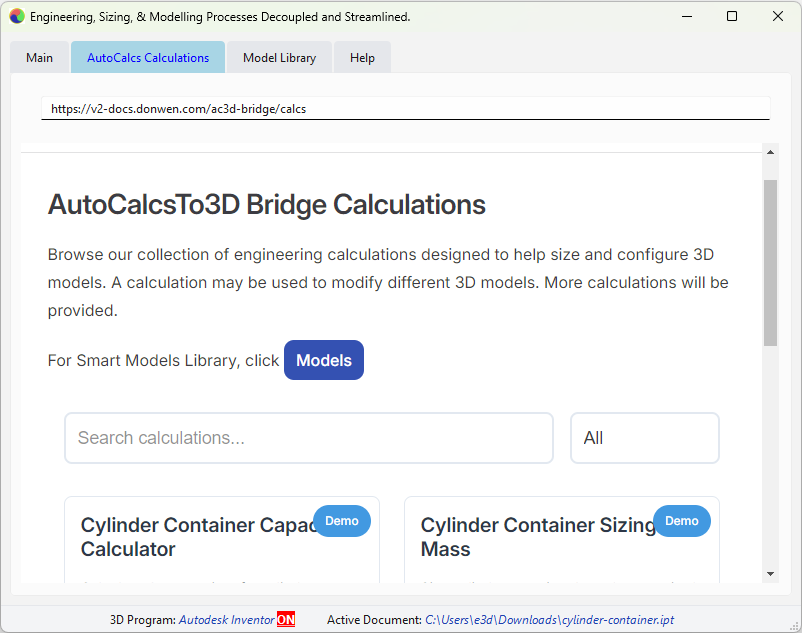Open the Model Library tab
Image resolution: width=802 pixels, height=633 pixels.
279,58
